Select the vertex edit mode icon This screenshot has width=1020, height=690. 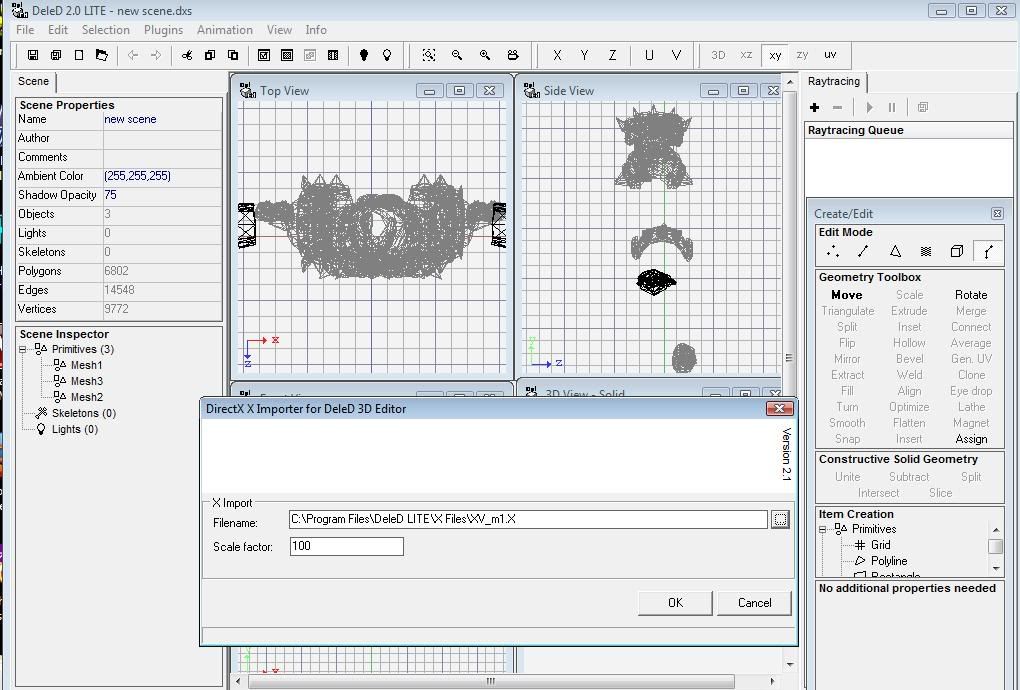tap(832, 252)
